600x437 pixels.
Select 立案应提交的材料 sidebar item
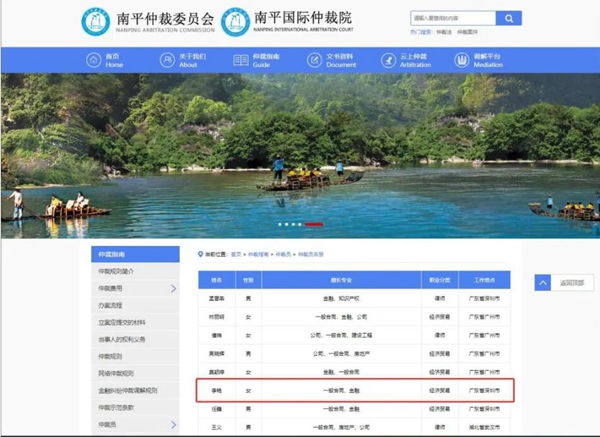coord(124,322)
